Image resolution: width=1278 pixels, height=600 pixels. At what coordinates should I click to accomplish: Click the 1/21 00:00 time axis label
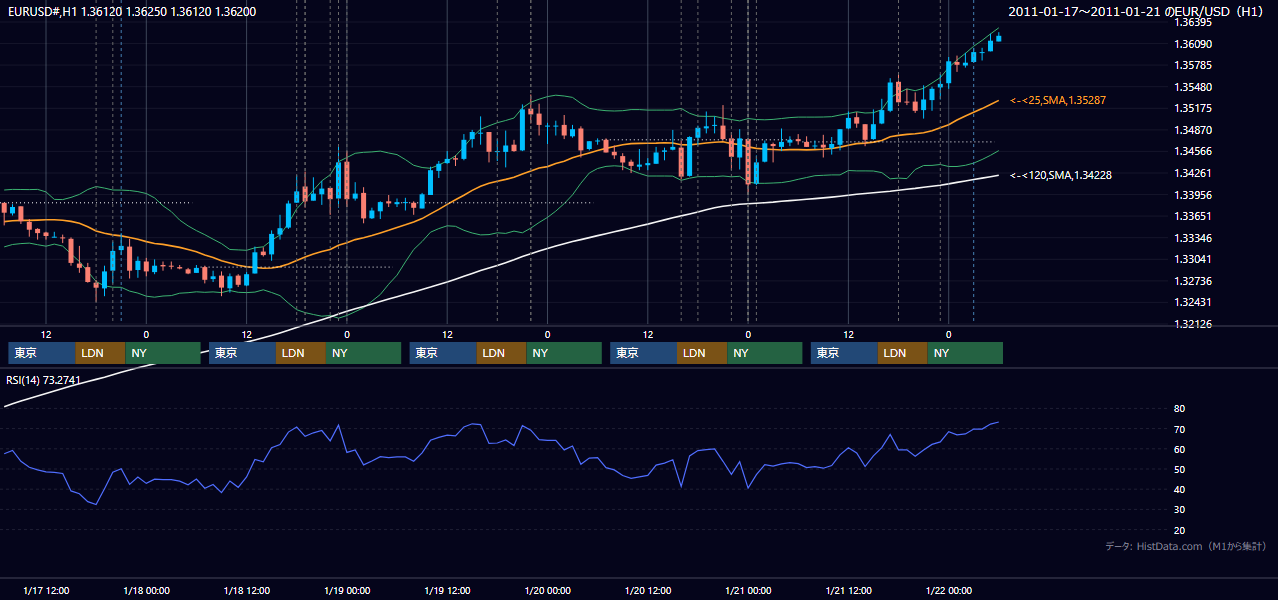(x=748, y=590)
